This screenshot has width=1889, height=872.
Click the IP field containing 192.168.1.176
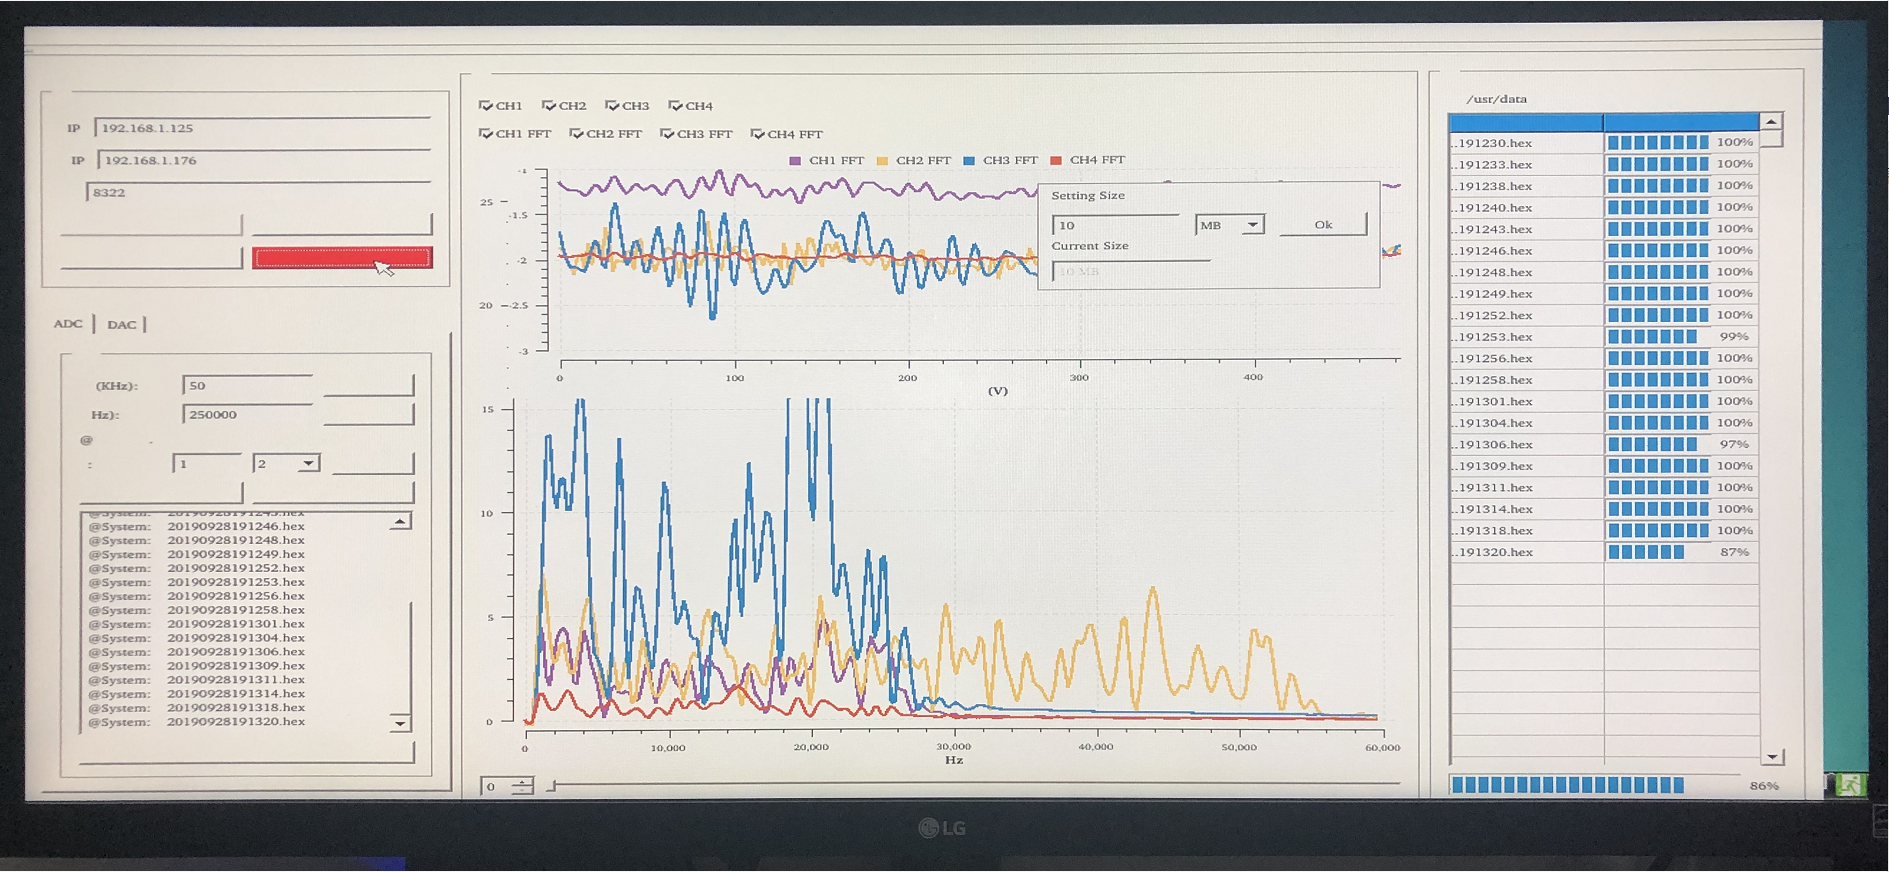click(x=265, y=160)
